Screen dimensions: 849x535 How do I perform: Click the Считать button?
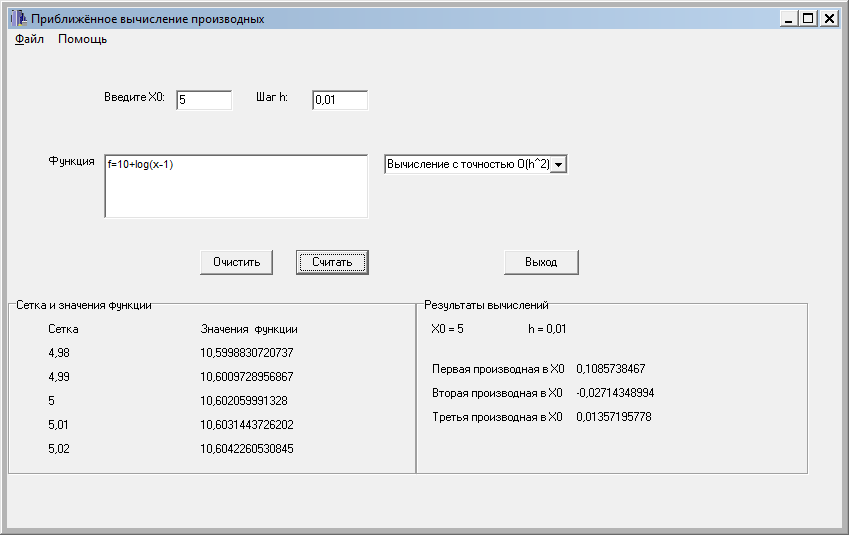332,262
